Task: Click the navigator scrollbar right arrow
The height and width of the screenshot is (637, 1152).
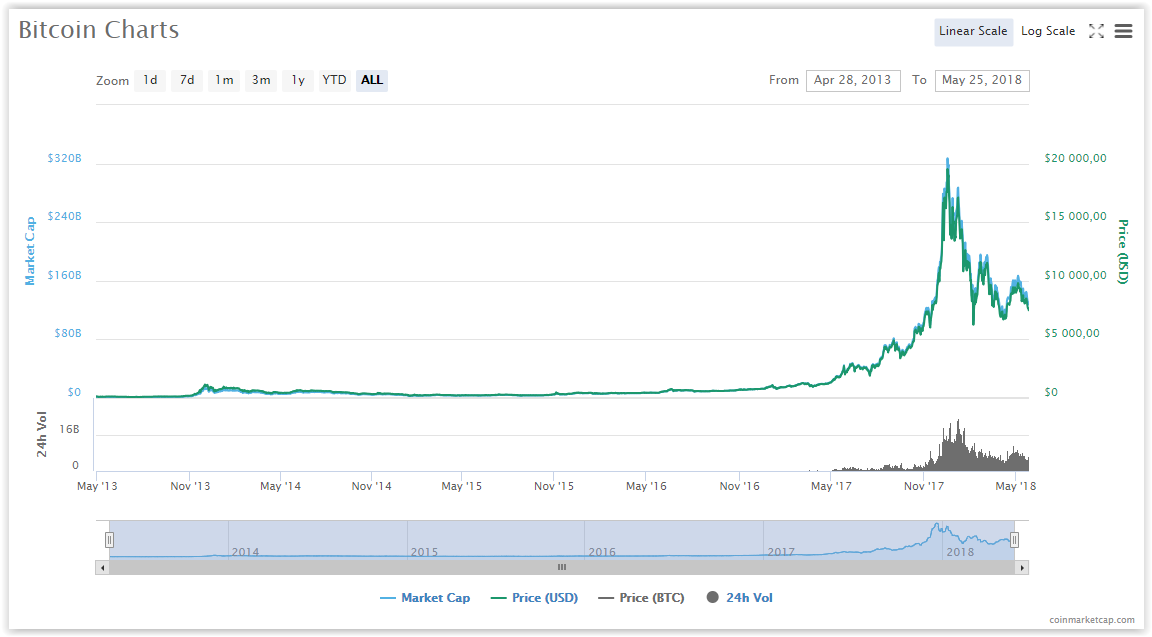Action: pyautogui.click(x=1022, y=568)
